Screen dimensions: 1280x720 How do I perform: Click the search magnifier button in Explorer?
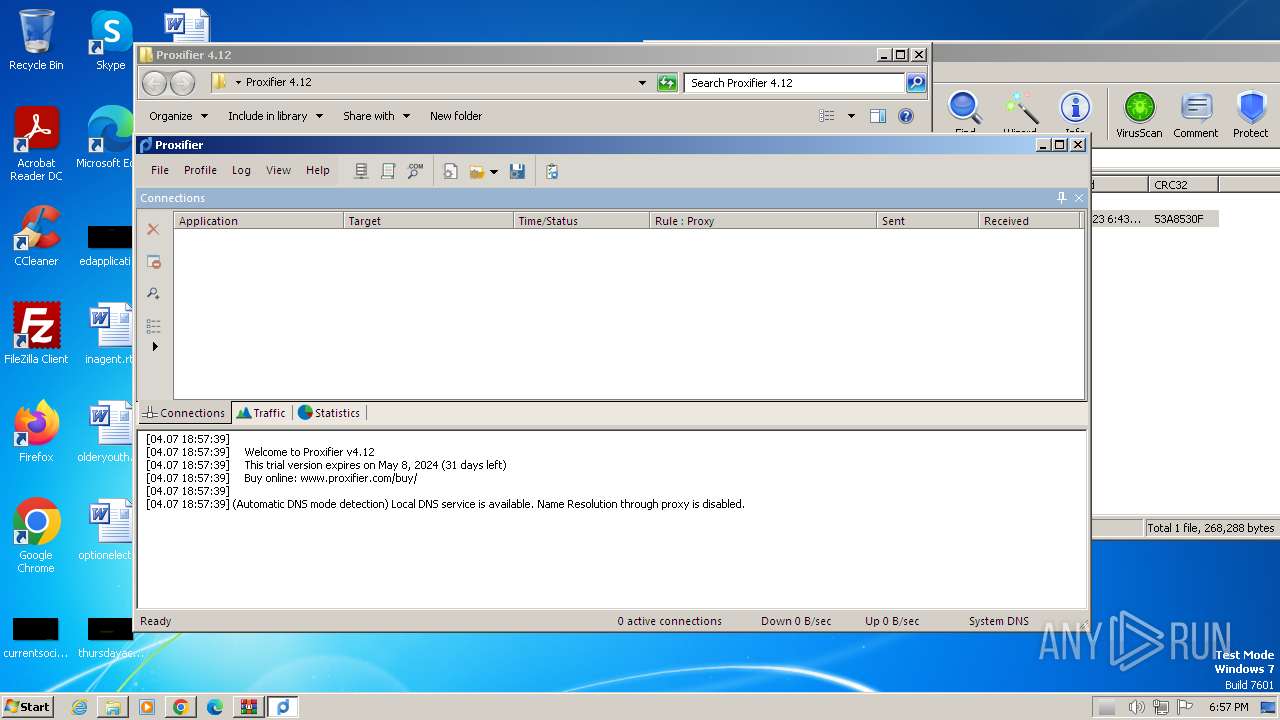click(x=916, y=83)
